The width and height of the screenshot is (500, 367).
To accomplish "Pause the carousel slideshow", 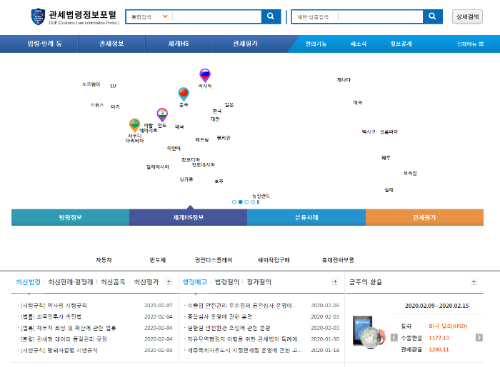I will tap(258, 202).
